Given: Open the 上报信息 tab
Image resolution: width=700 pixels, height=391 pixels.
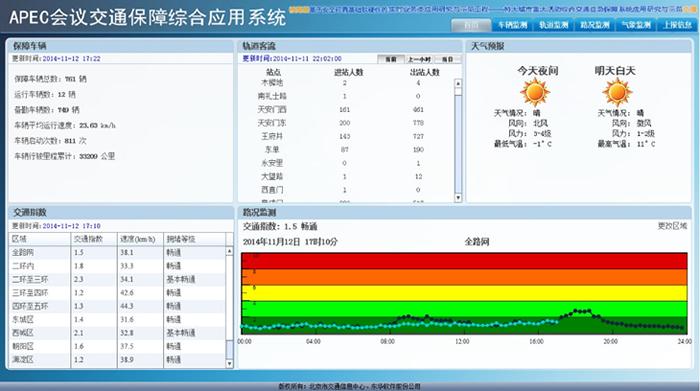Looking at the screenshot, I should (x=677, y=25).
